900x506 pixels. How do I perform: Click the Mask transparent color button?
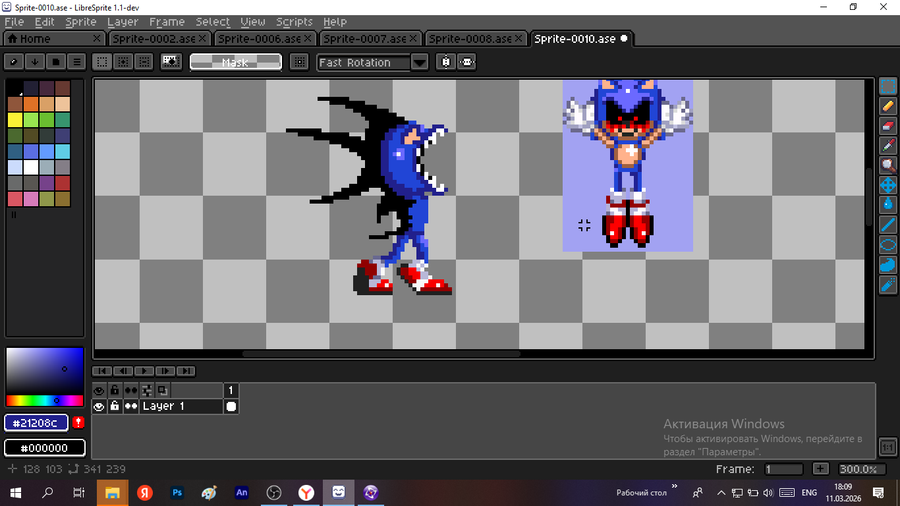tap(236, 62)
